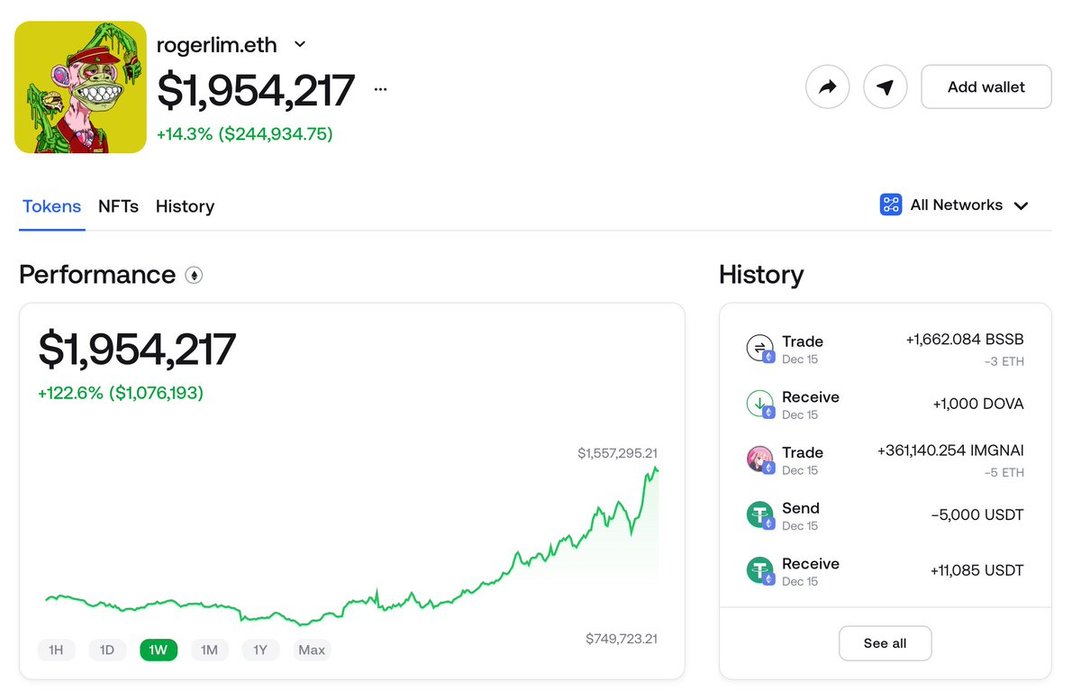
Task: Expand the rogerlim.eth wallet dropdown
Action: [x=300, y=45]
